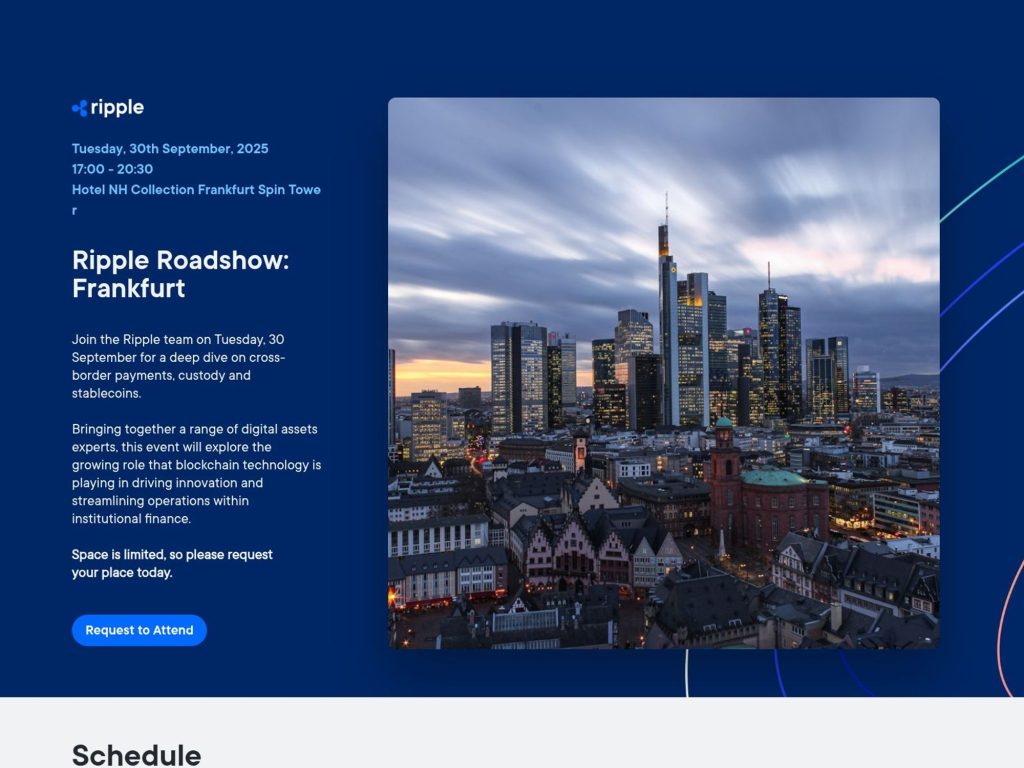Image resolution: width=1024 pixels, height=768 pixels.
Task: Click the event date 'Tuesday, 30th September, 2025'
Action: tap(170, 148)
